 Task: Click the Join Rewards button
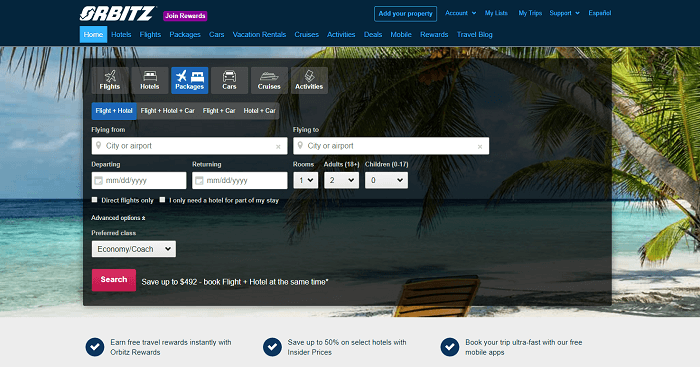pyautogui.click(x=185, y=16)
